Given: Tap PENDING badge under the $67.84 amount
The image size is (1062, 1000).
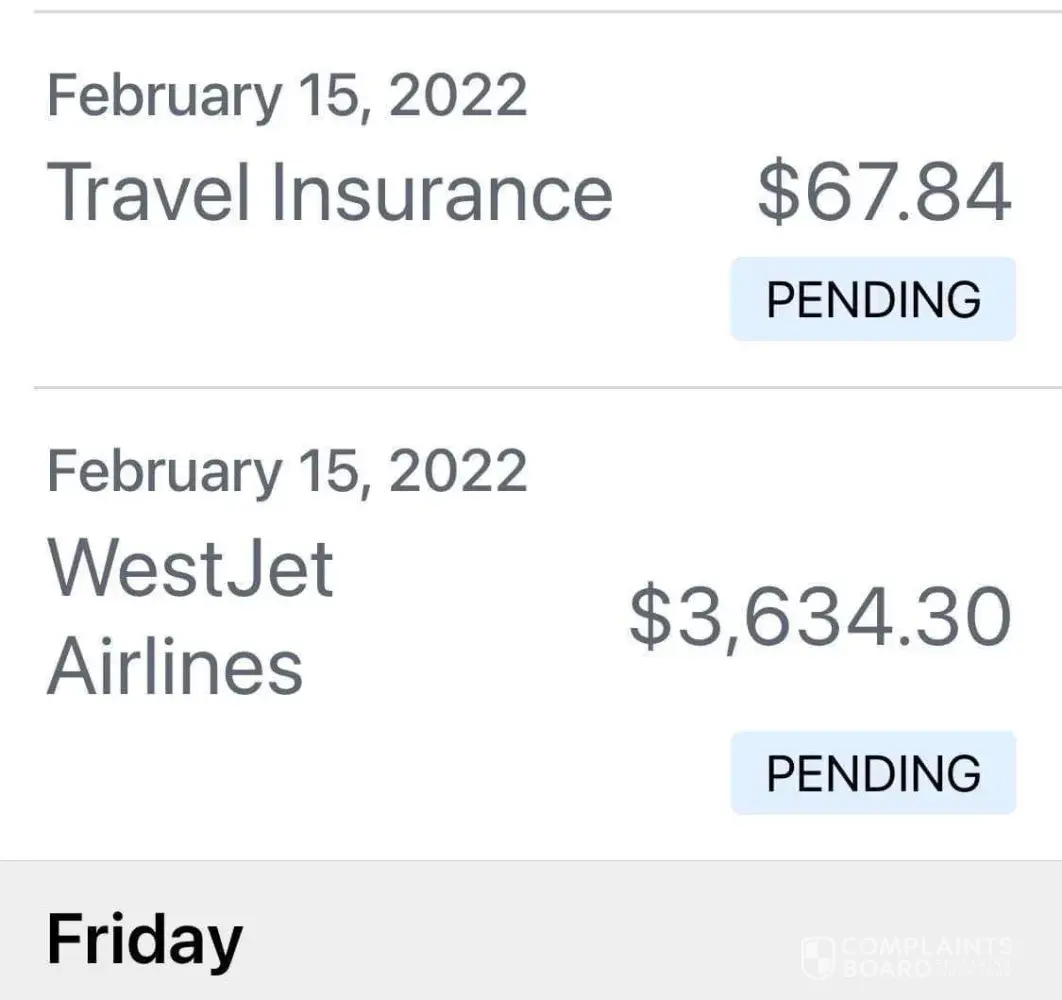Looking at the screenshot, I should pyautogui.click(x=873, y=299).
